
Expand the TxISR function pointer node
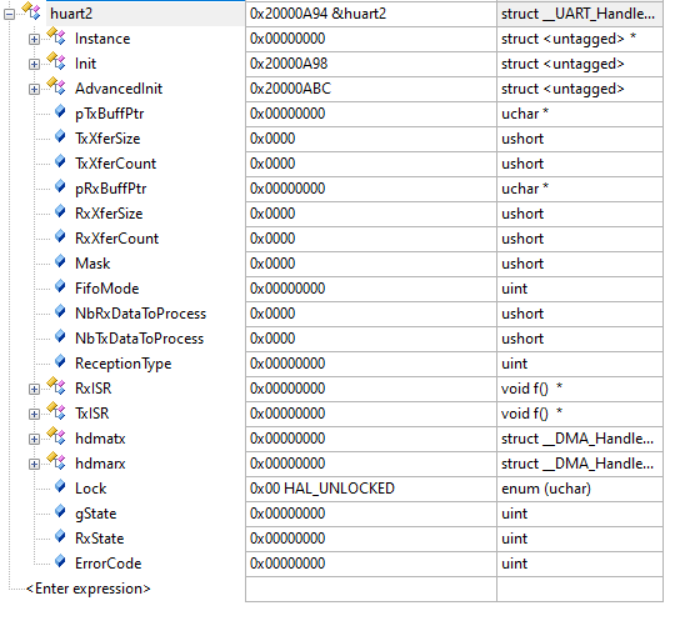point(34,414)
